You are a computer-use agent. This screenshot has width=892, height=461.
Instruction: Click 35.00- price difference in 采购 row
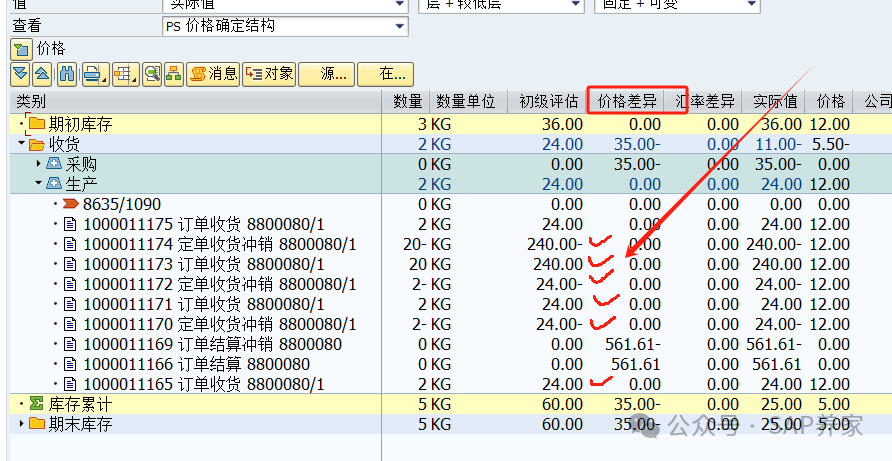tap(637, 164)
